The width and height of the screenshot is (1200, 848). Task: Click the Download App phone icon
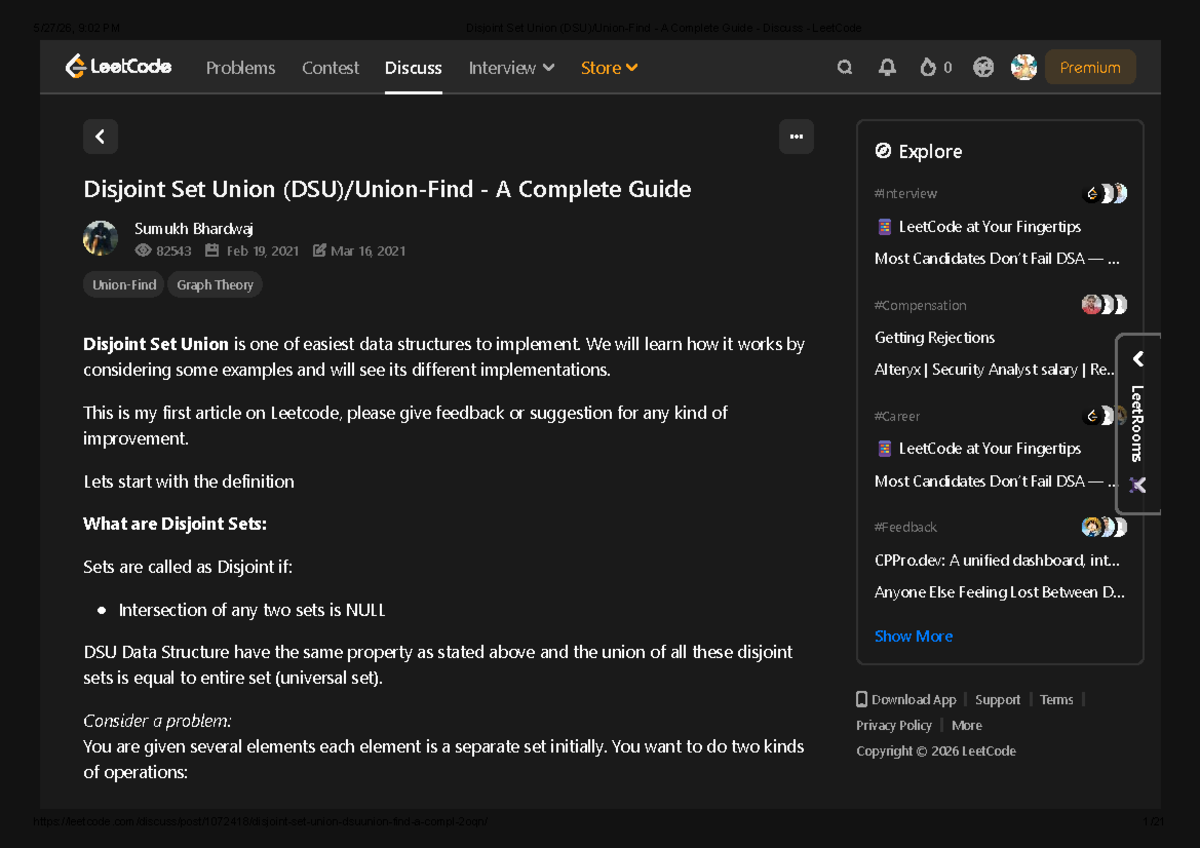[862, 699]
